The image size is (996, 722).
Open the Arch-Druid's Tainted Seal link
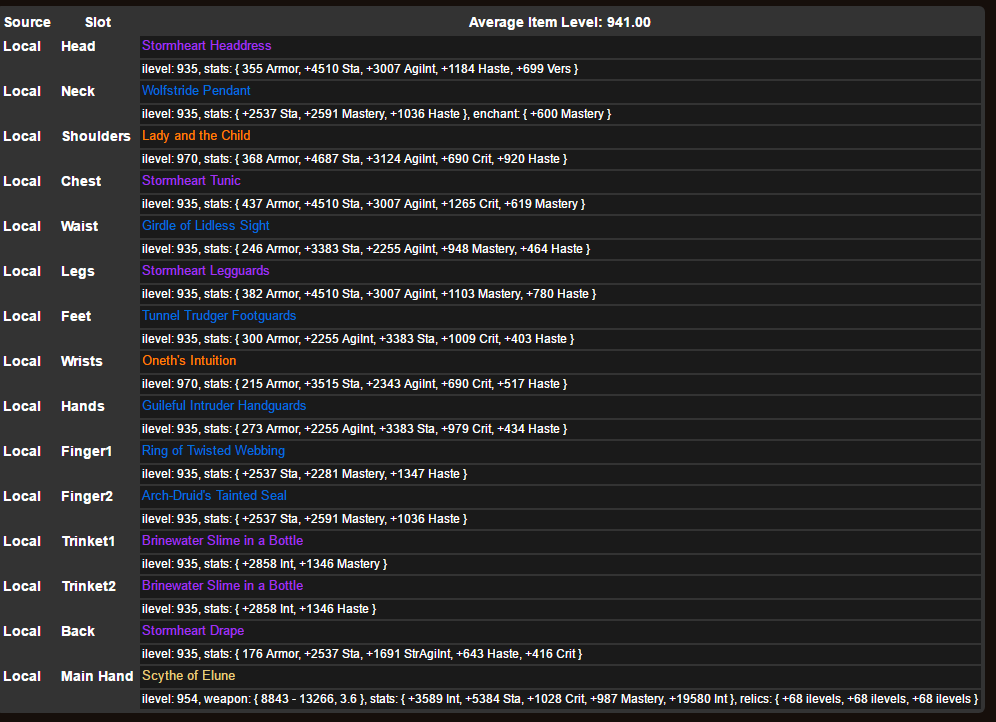[214, 496]
